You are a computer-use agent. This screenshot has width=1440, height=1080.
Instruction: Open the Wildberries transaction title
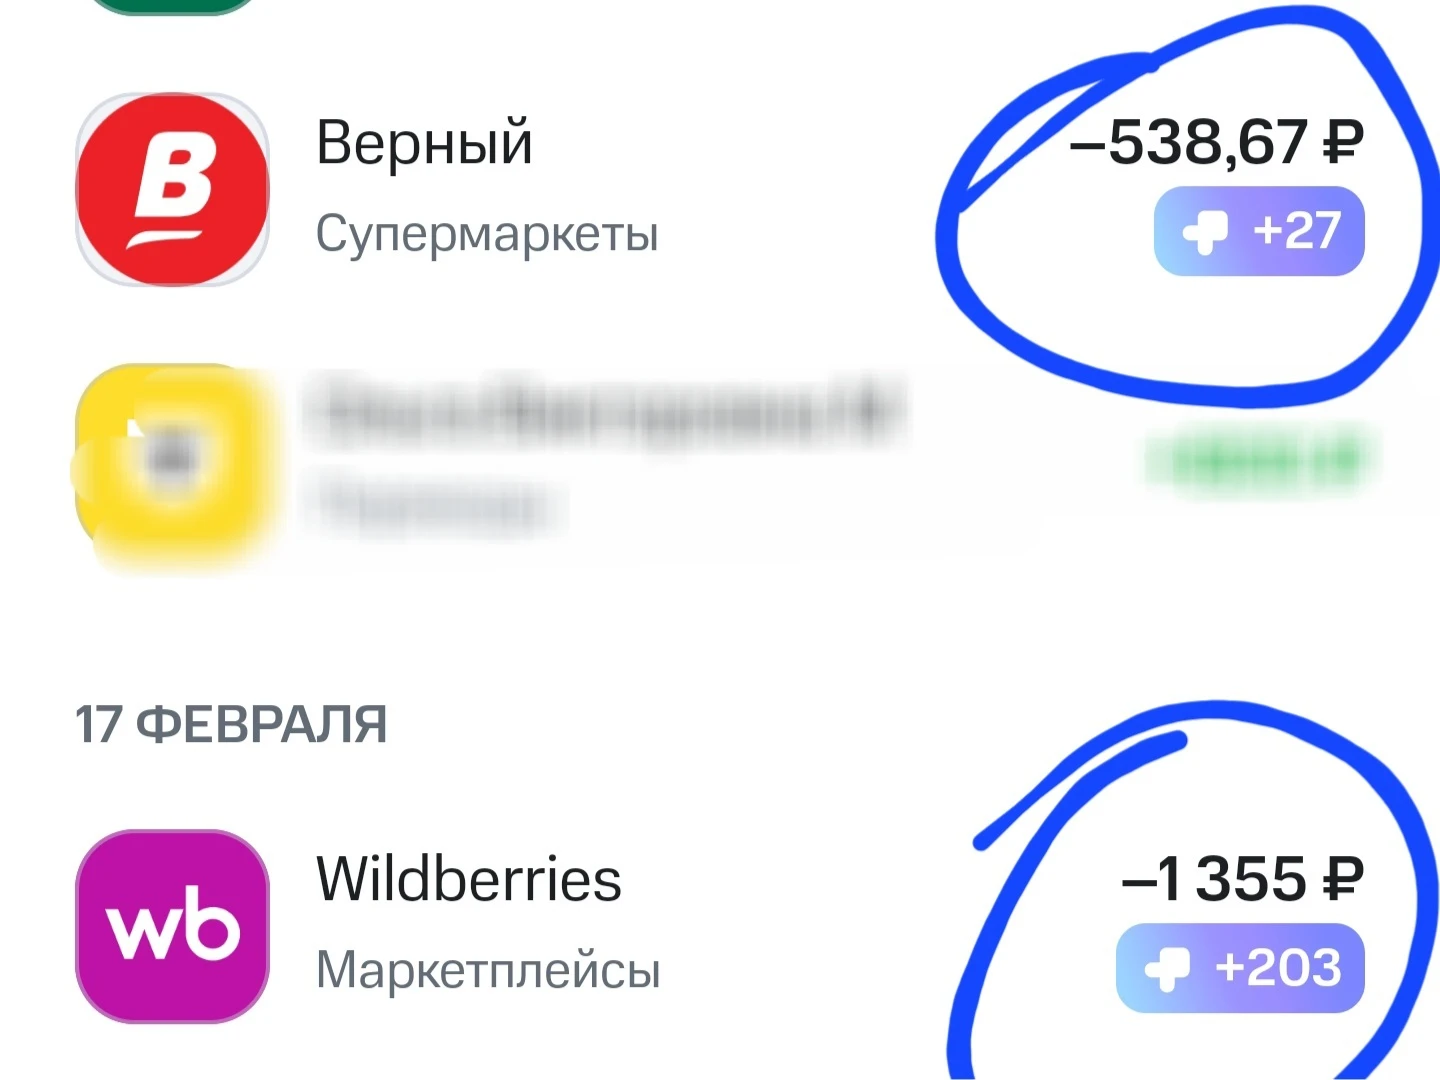(x=469, y=879)
